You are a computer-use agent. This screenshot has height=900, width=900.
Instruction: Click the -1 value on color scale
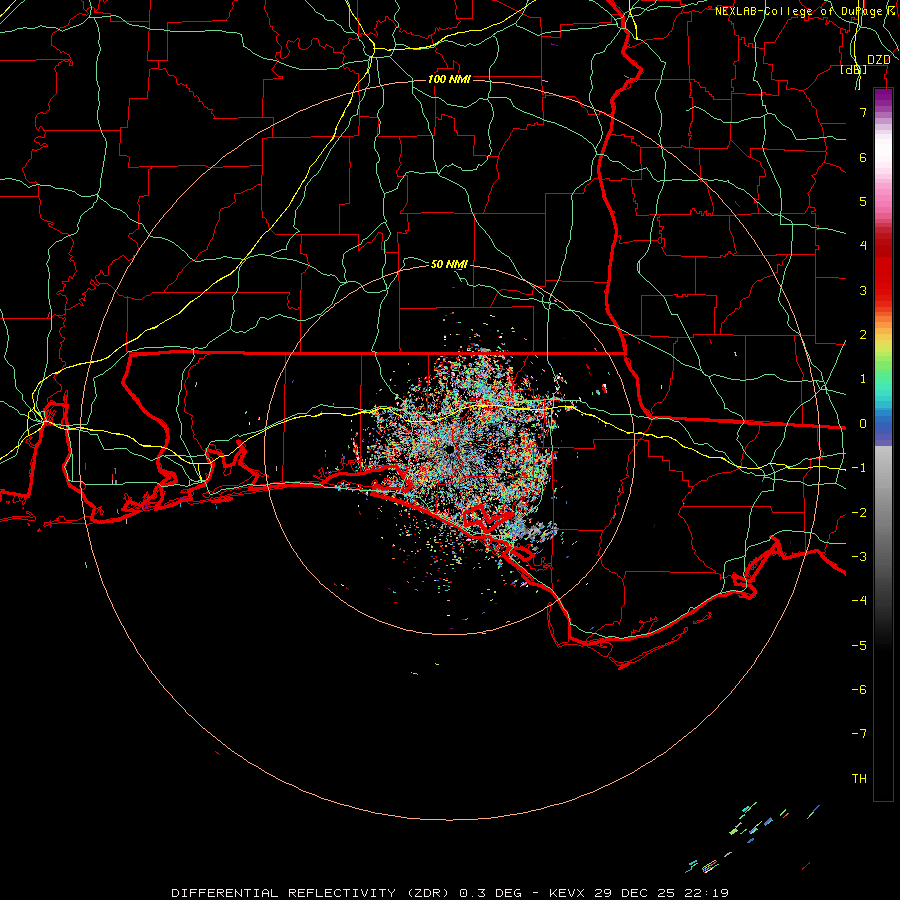tap(859, 468)
